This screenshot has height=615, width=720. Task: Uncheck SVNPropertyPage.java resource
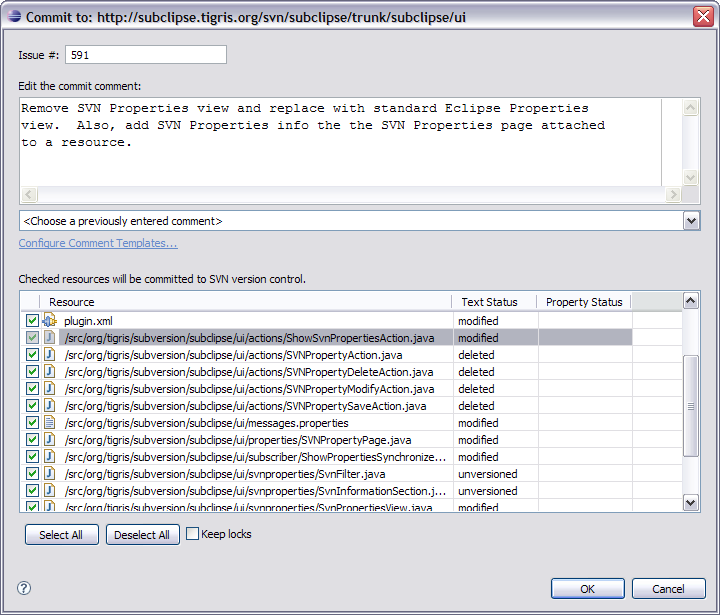(32, 440)
